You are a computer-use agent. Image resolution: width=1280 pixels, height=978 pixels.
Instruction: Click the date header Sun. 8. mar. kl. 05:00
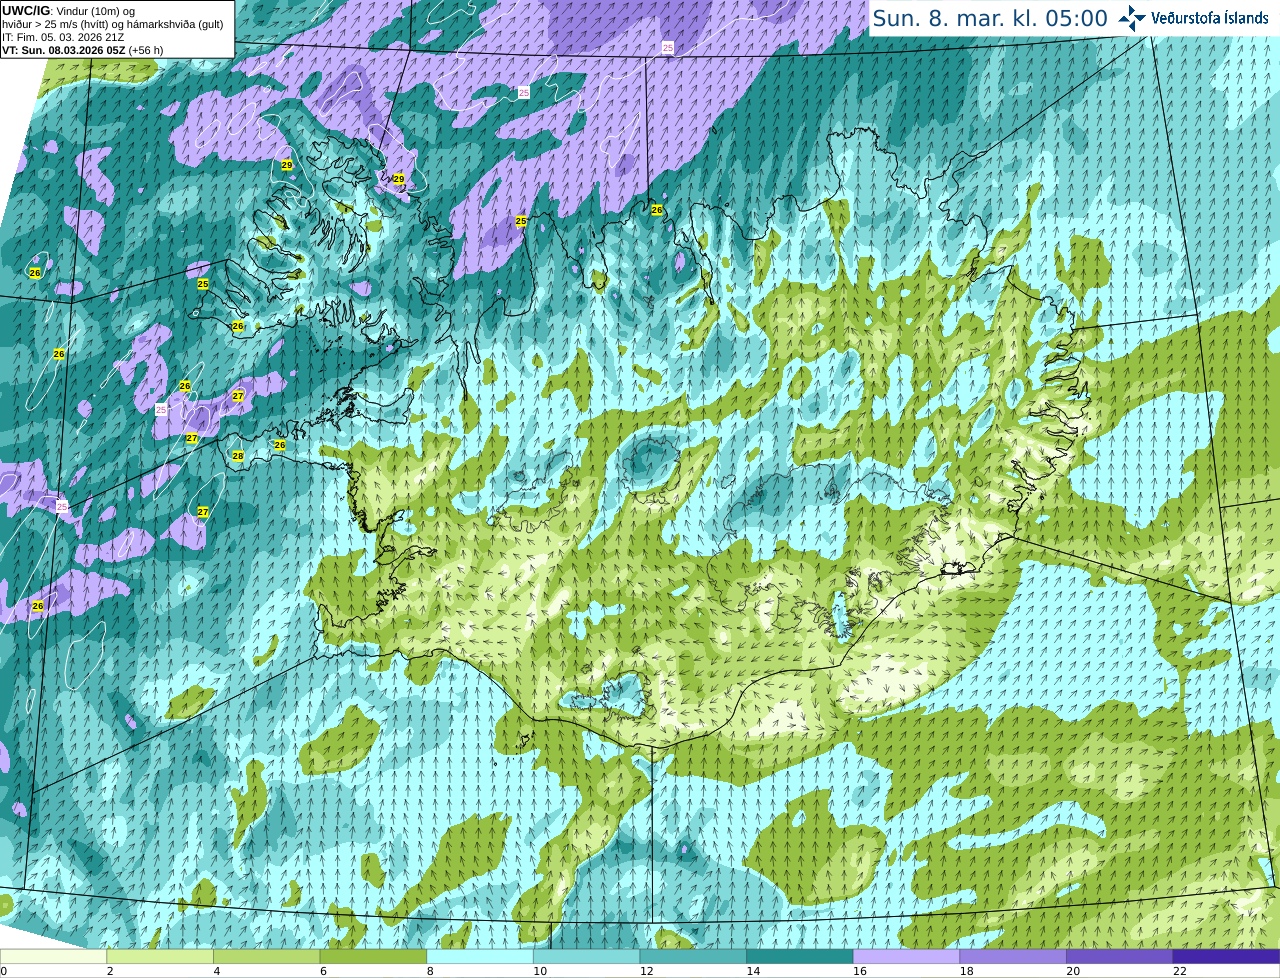click(x=990, y=18)
